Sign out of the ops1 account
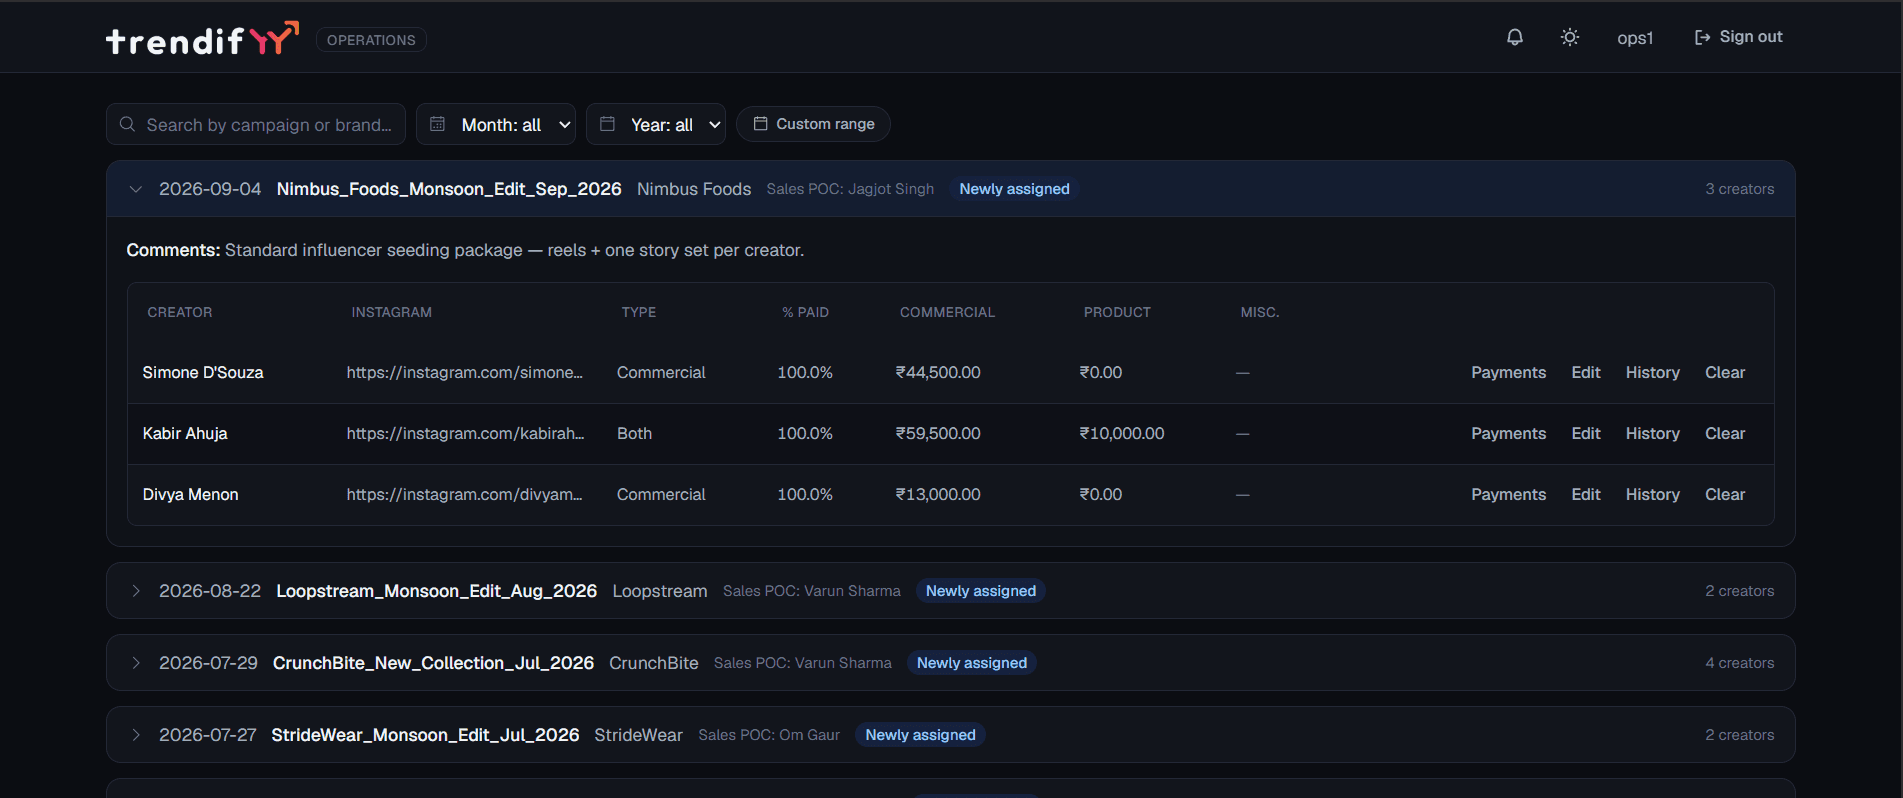This screenshot has height=798, width=1903. point(1738,37)
